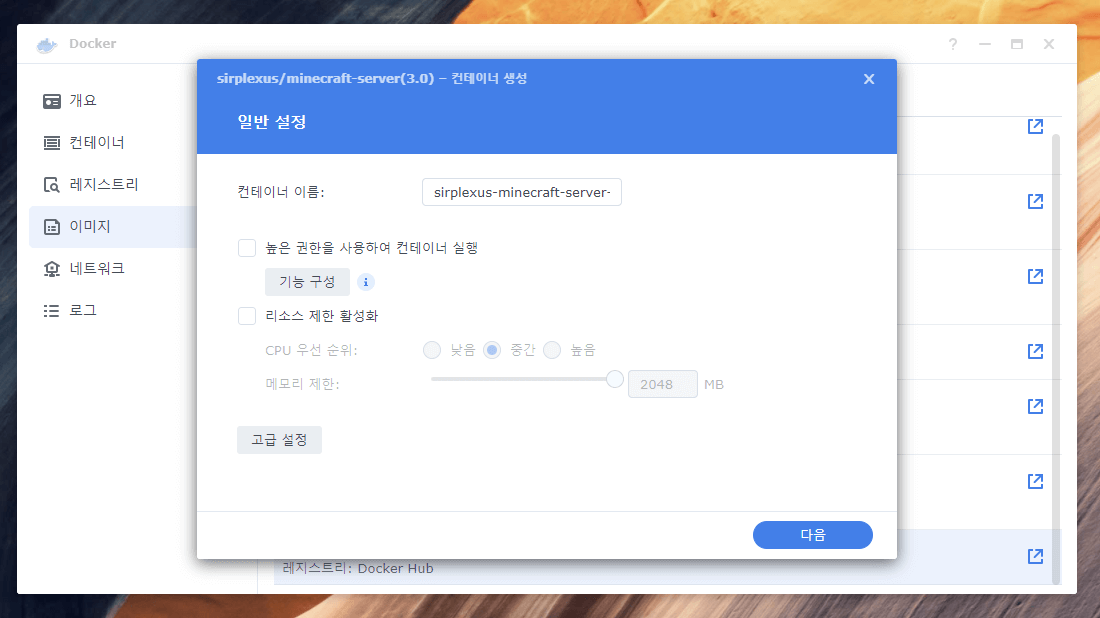Open external link icon of the third image row
The height and width of the screenshot is (618, 1100).
click(x=1035, y=276)
